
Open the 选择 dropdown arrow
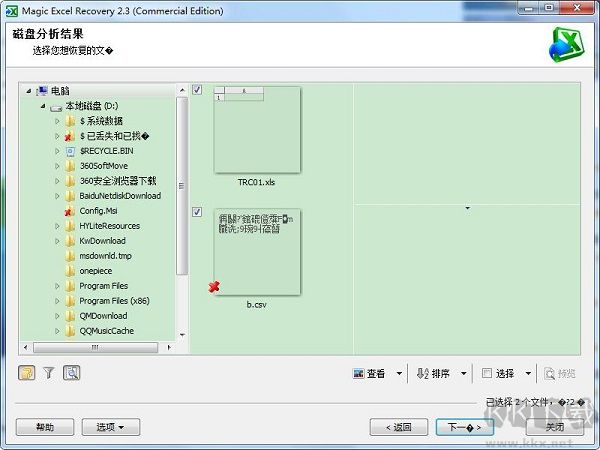[528, 373]
